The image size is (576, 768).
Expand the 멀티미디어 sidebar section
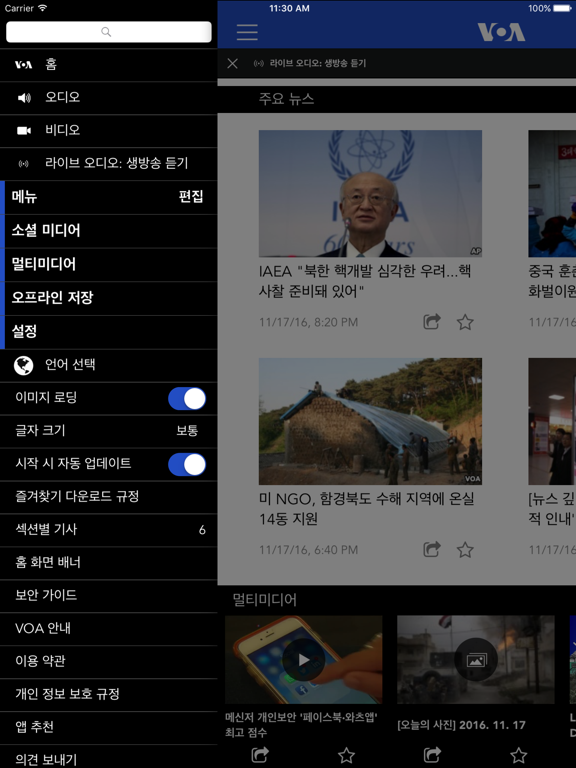[x=109, y=264]
